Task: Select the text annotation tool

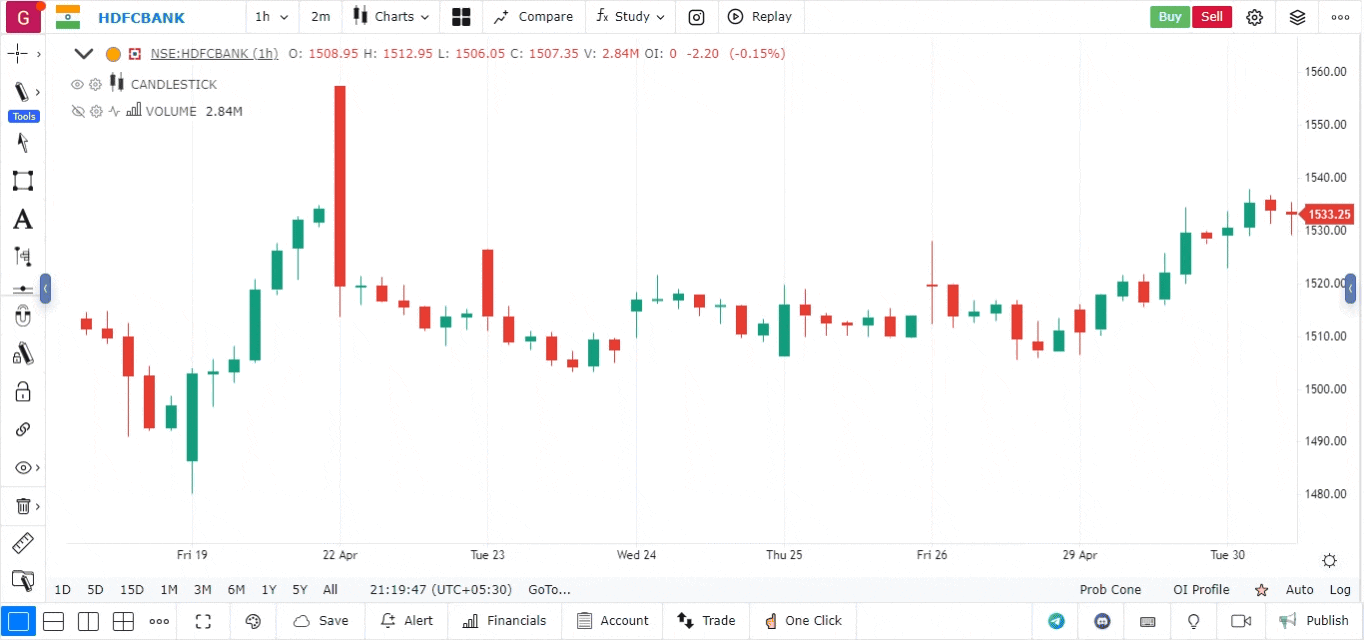Action: click(22, 220)
